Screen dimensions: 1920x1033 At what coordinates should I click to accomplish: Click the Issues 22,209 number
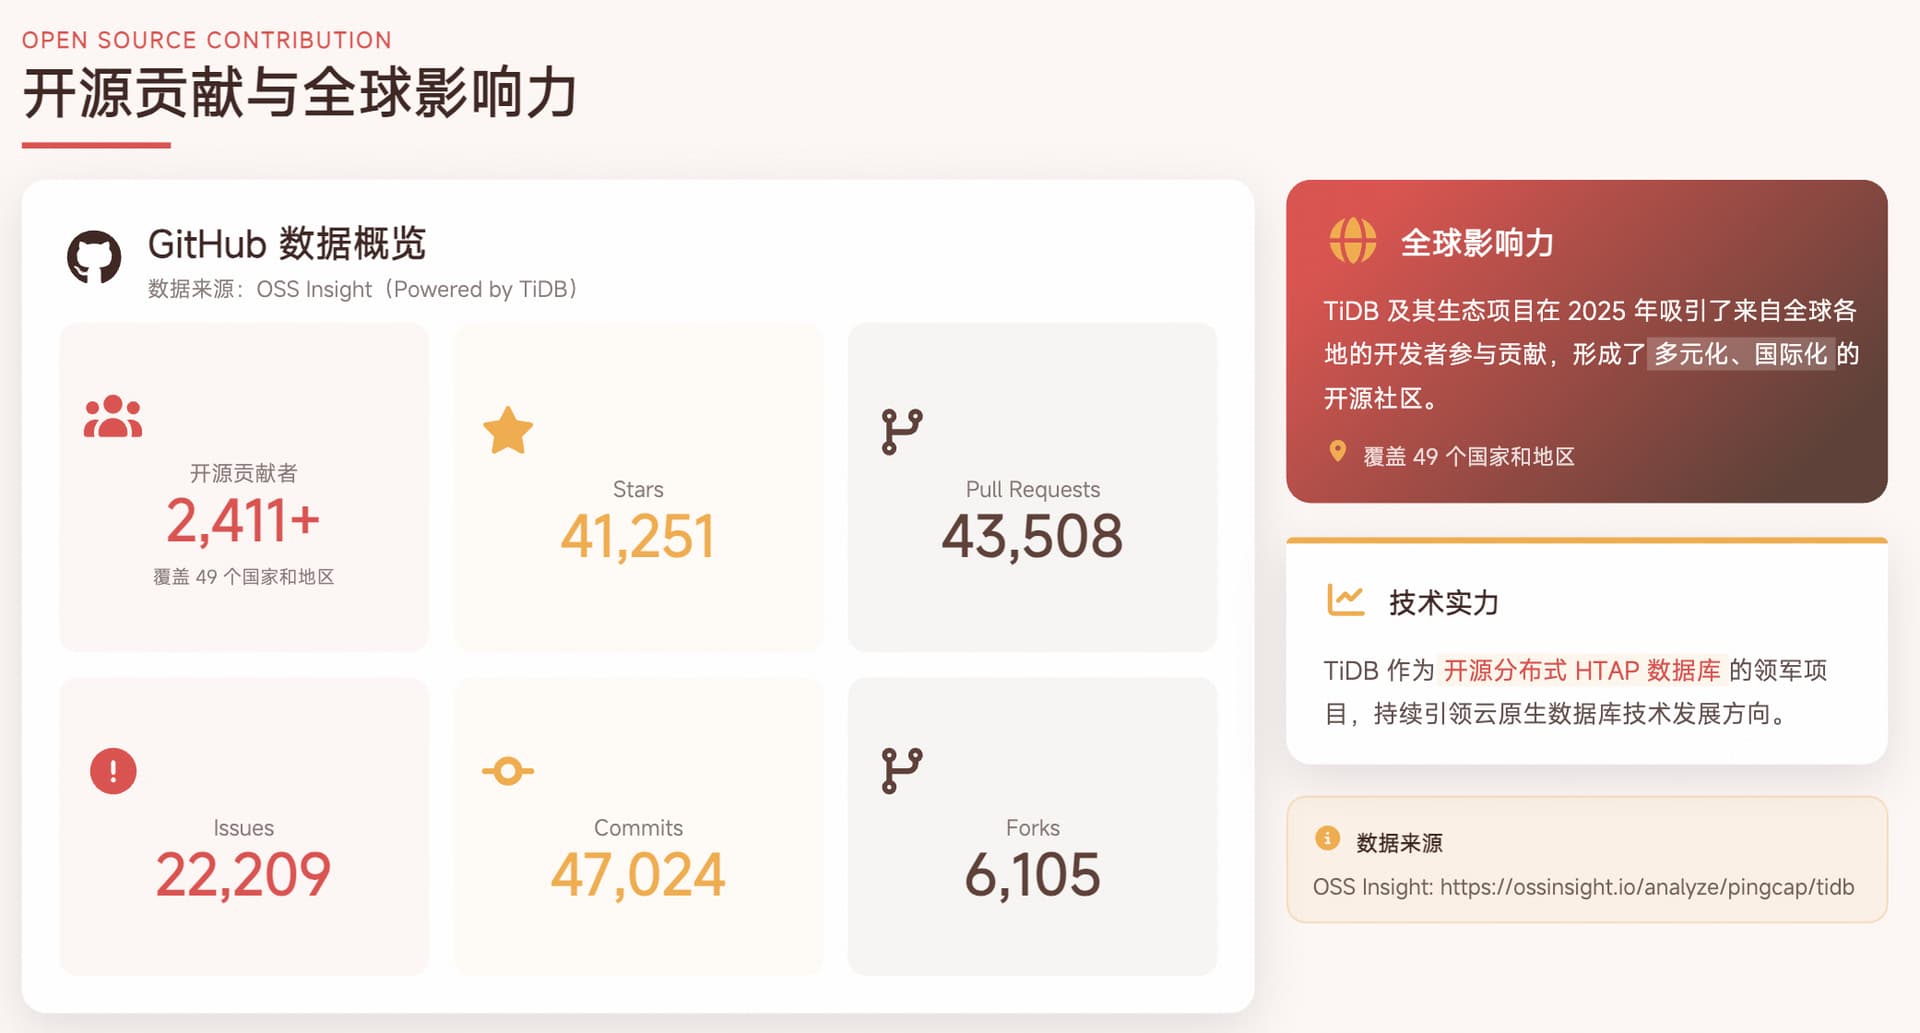[243, 875]
